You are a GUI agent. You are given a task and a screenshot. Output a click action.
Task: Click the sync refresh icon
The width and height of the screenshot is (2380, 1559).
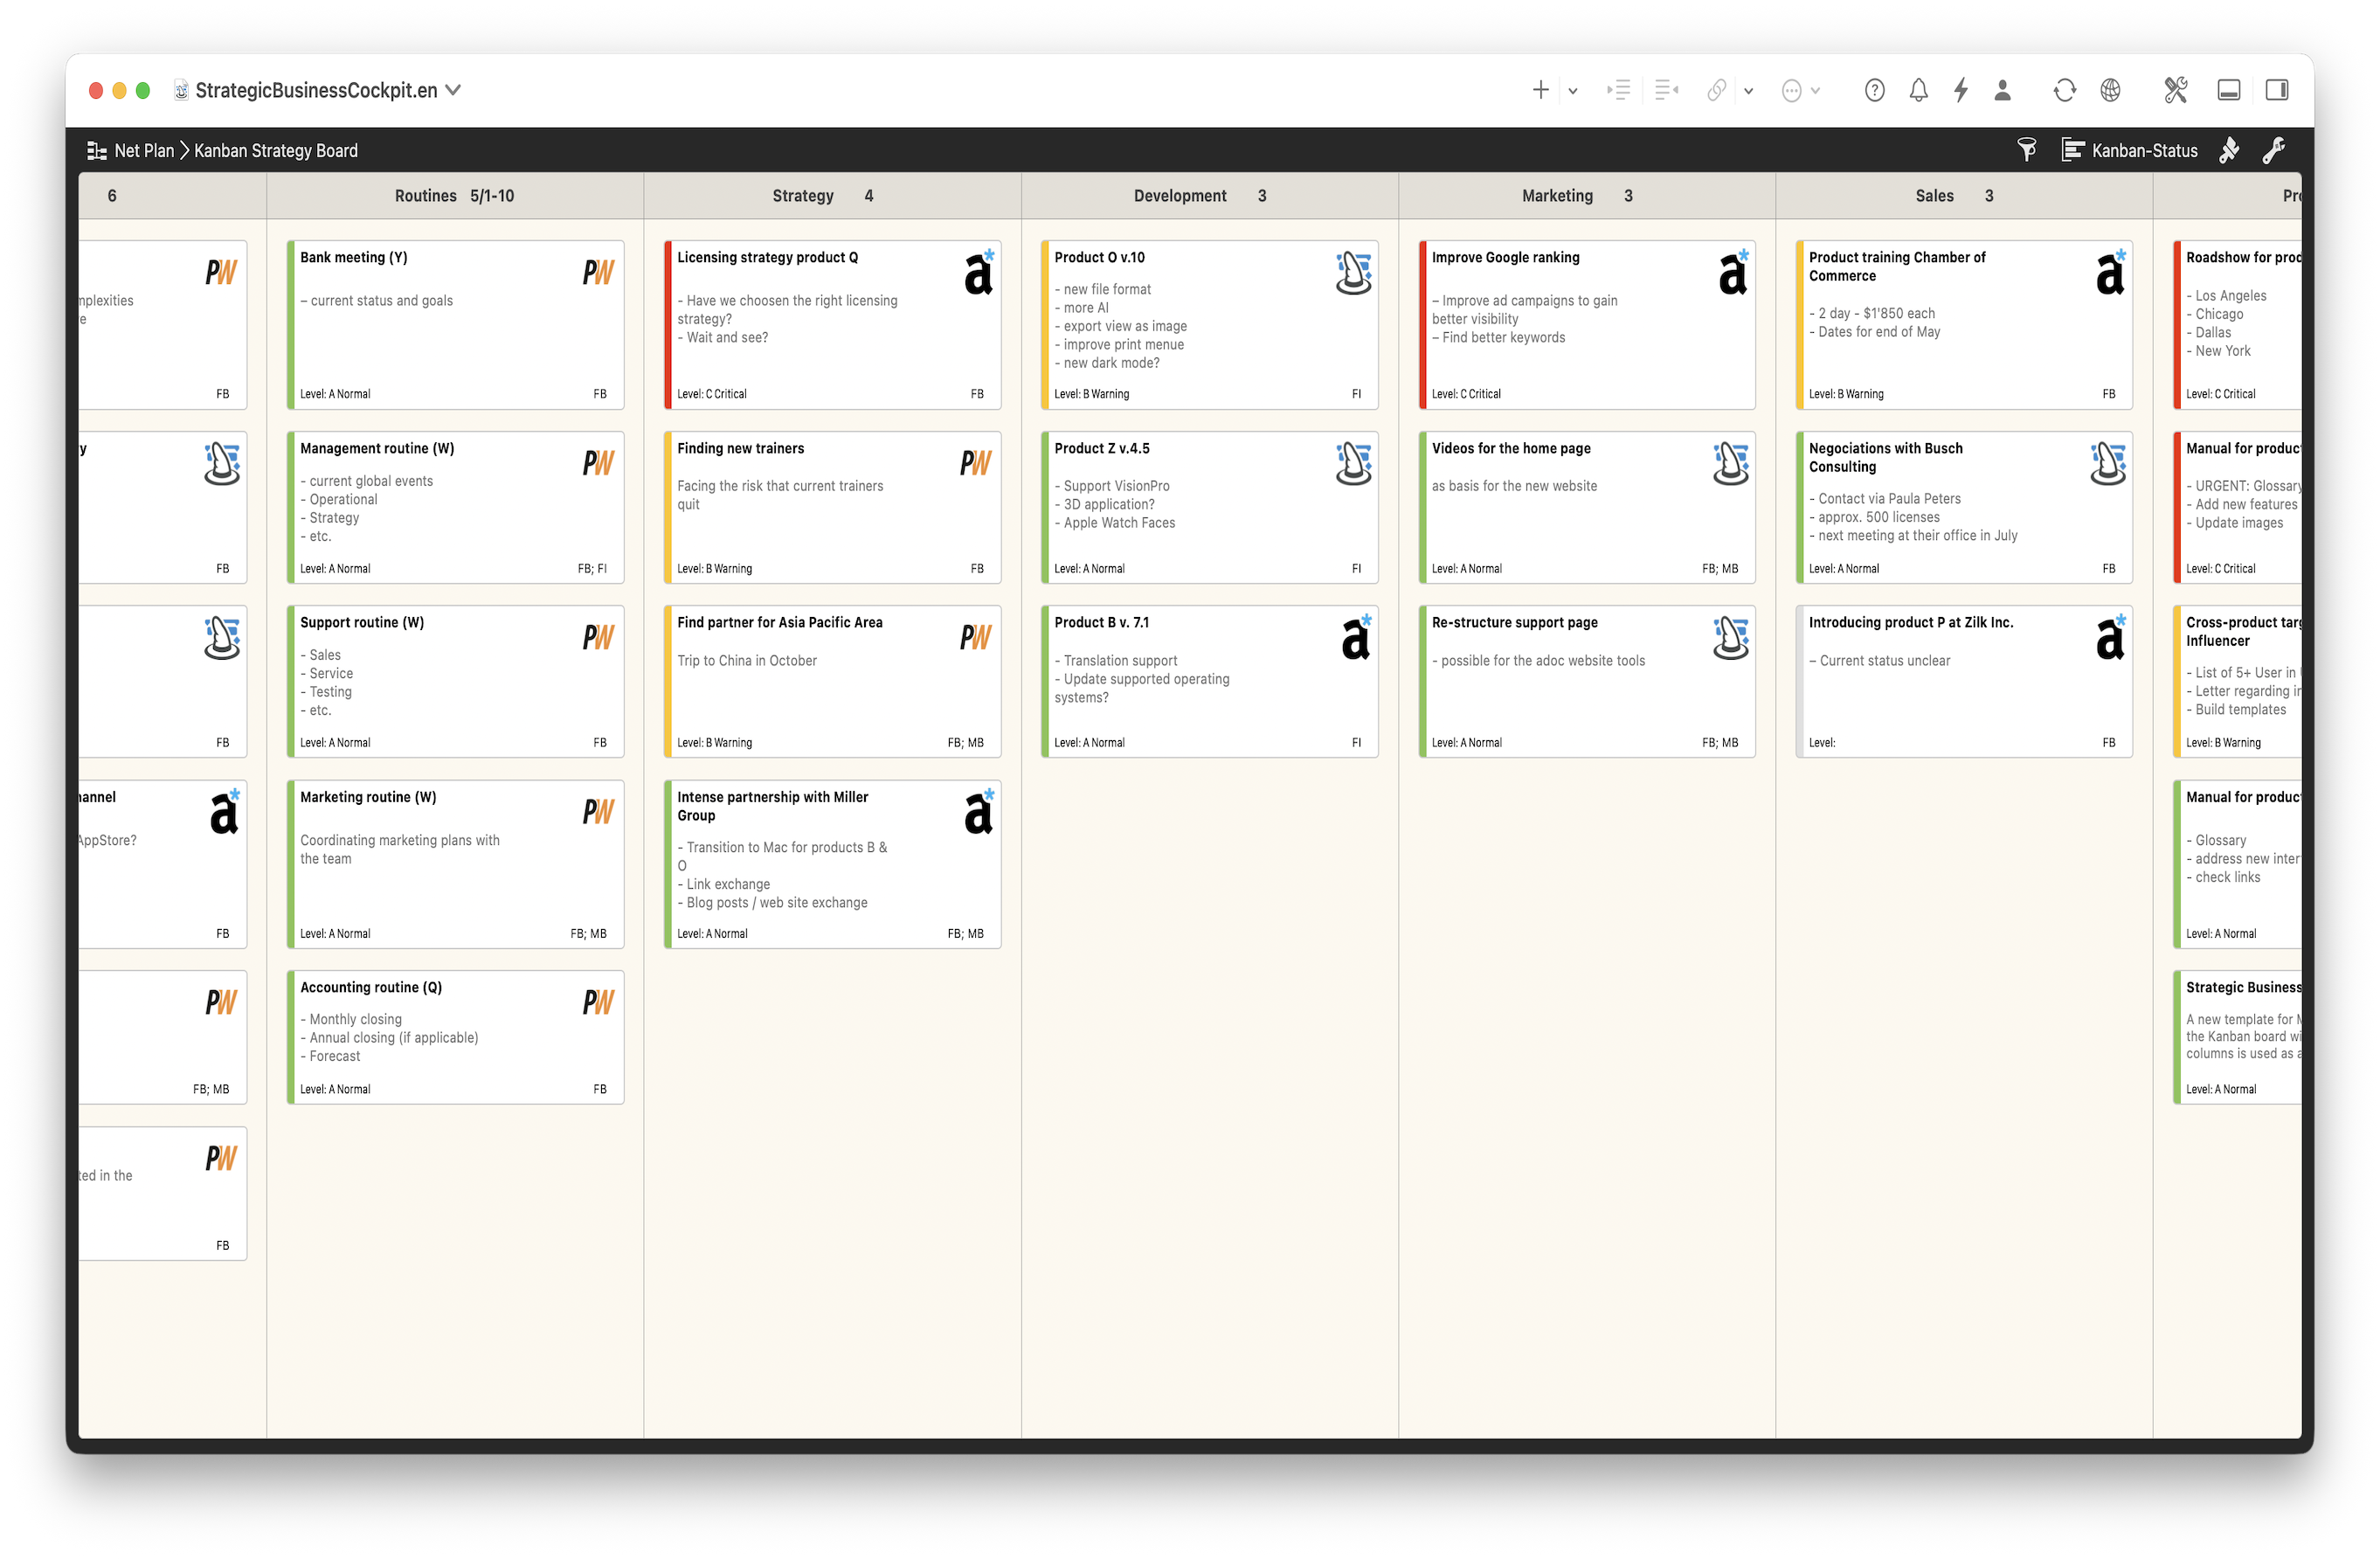(x=2064, y=90)
